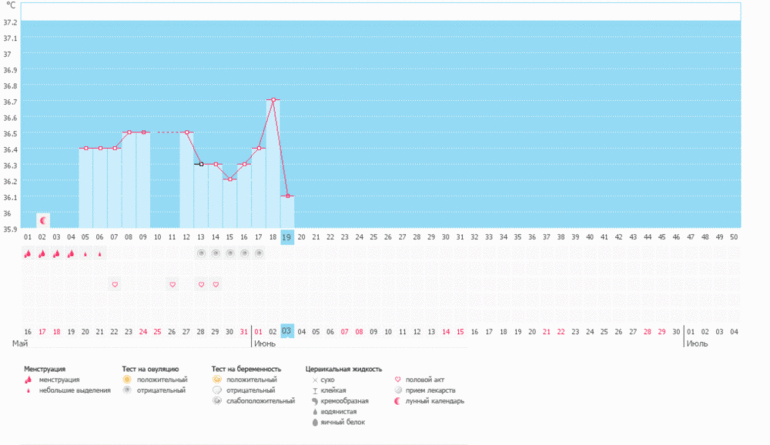Click the 36.1 temperature point on day 19
The height and width of the screenshot is (445, 770).
287,196
